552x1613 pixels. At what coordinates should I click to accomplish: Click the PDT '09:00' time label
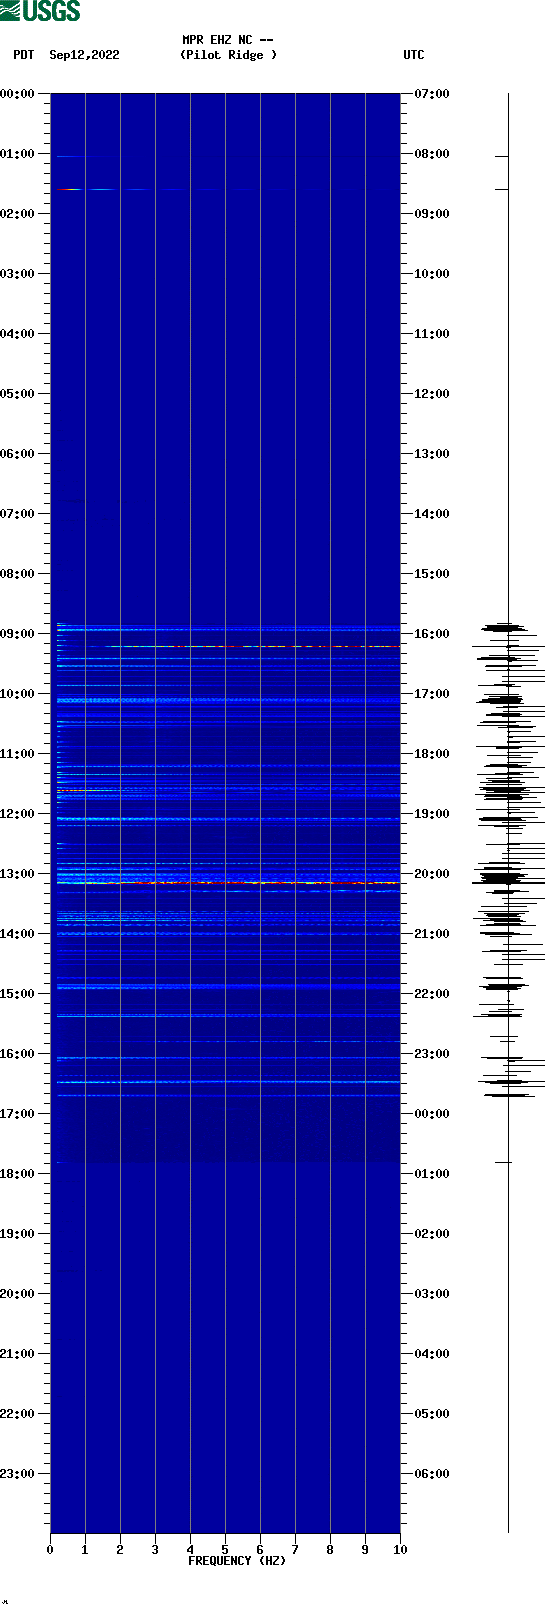(18, 634)
